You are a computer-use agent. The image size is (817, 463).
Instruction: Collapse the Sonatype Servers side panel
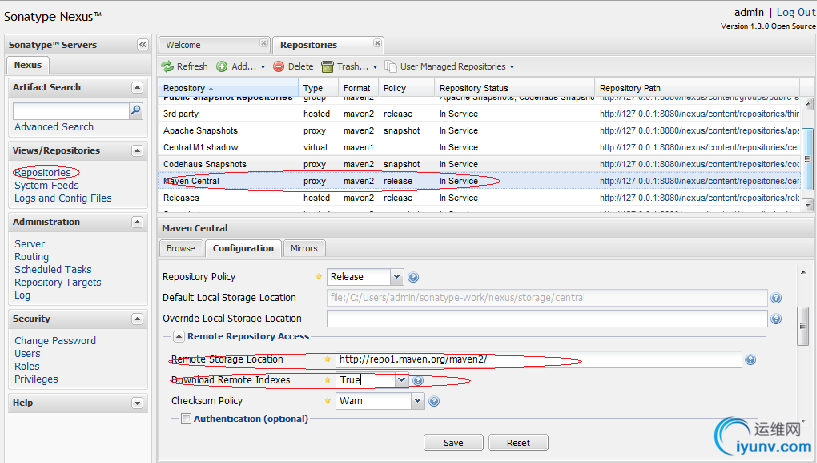(142, 45)
